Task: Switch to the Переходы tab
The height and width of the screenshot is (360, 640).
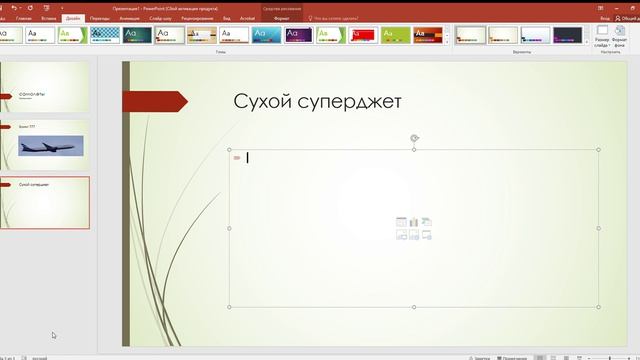Action: (100, 18)
